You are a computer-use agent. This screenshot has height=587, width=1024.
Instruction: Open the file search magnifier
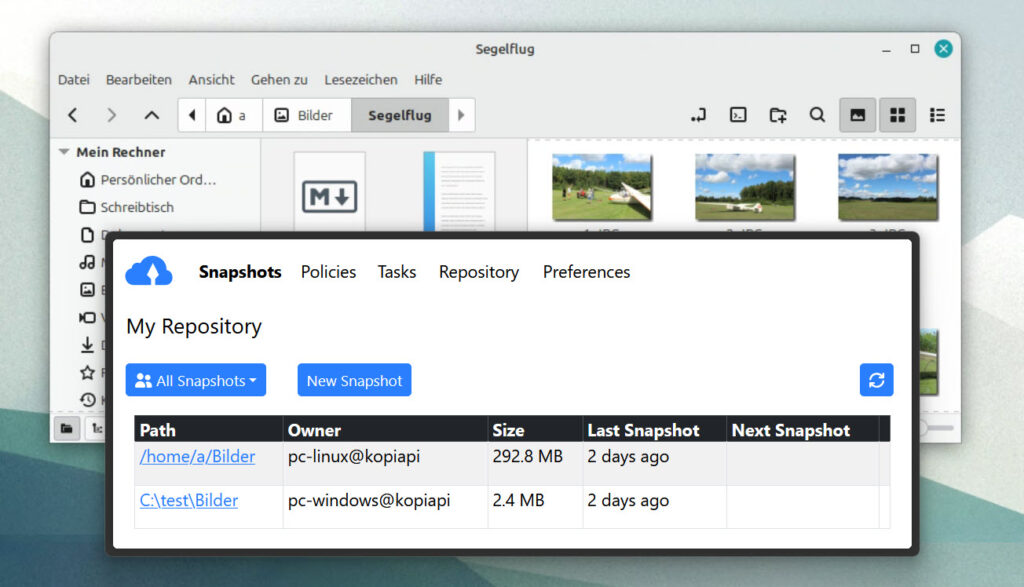click(x=817, y=115)
